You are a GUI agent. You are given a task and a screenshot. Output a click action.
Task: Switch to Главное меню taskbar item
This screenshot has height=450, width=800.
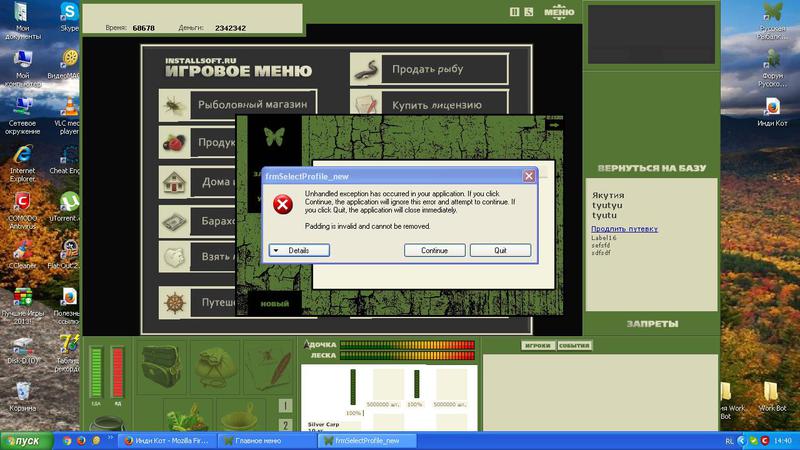point(266,441)
